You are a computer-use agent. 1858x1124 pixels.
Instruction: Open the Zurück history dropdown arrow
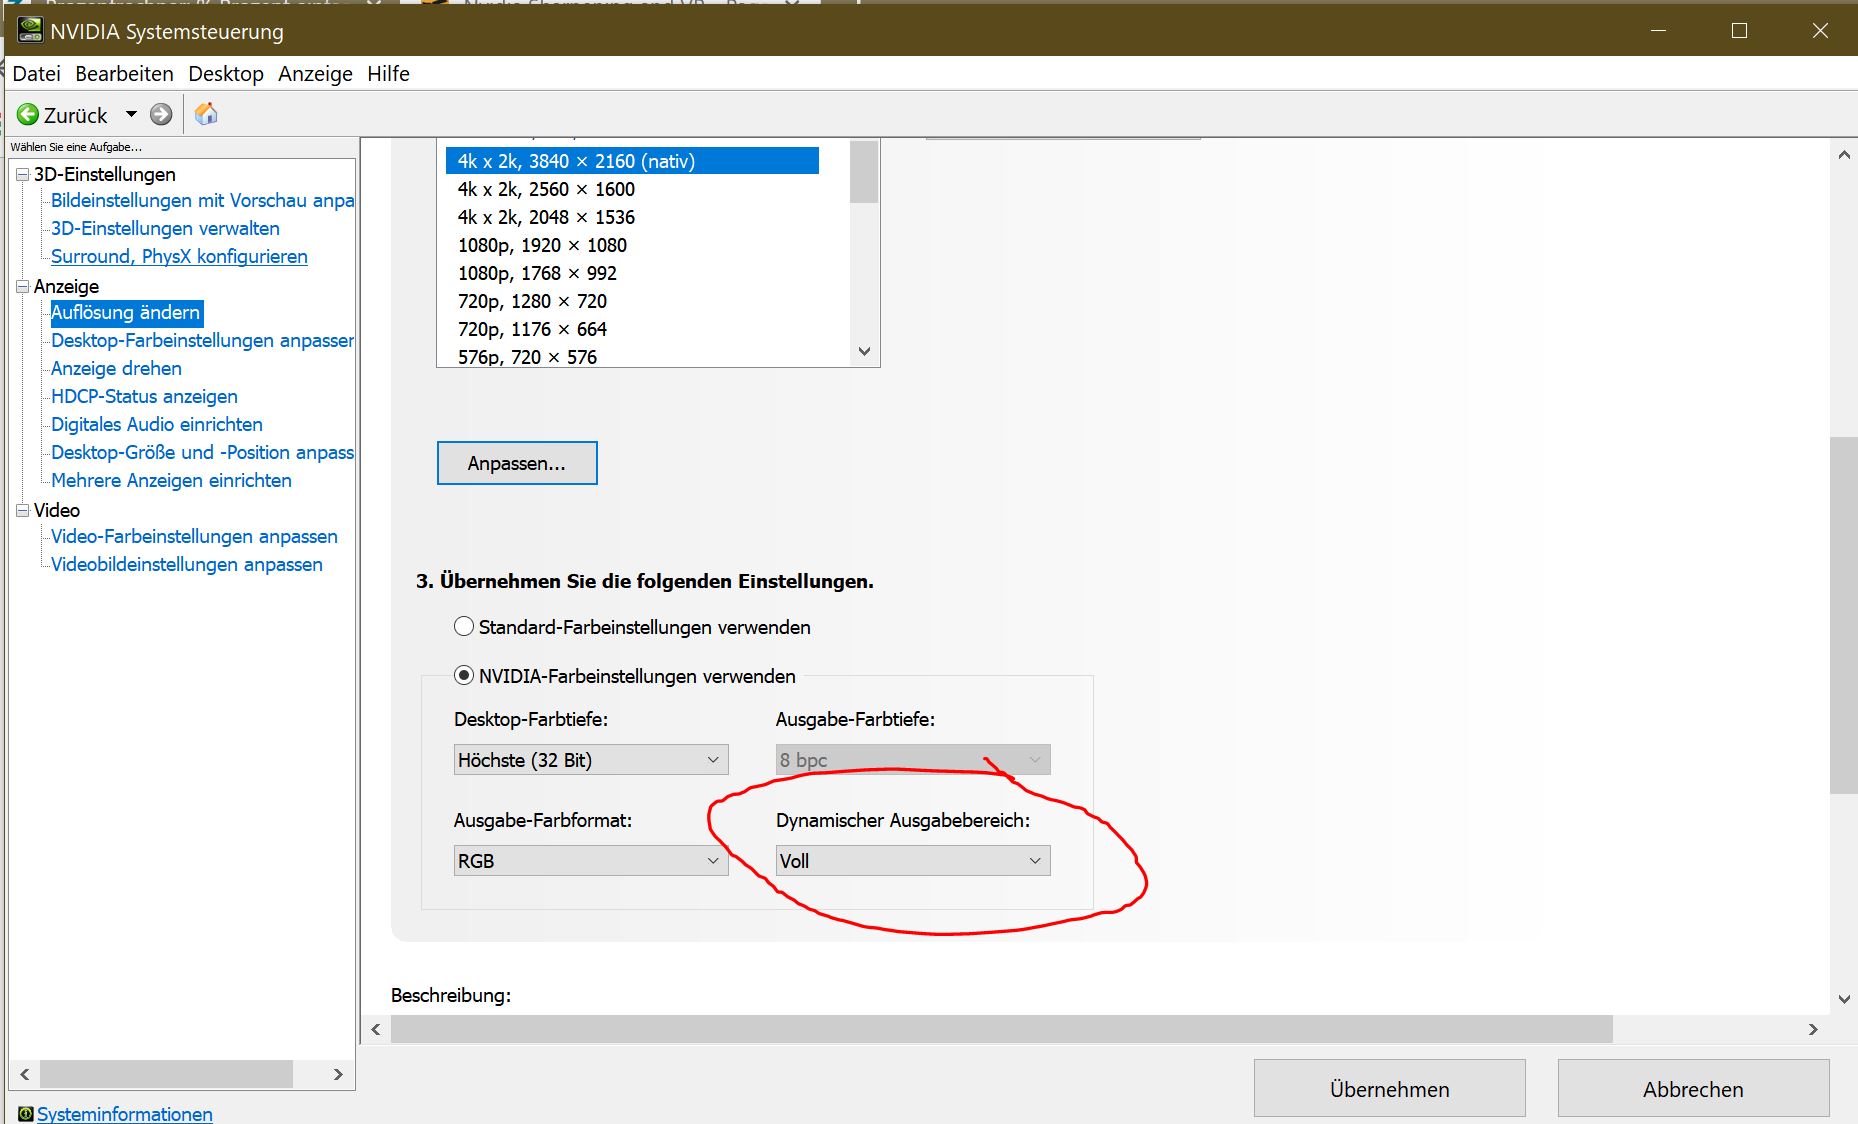click(x=131, y=114)
